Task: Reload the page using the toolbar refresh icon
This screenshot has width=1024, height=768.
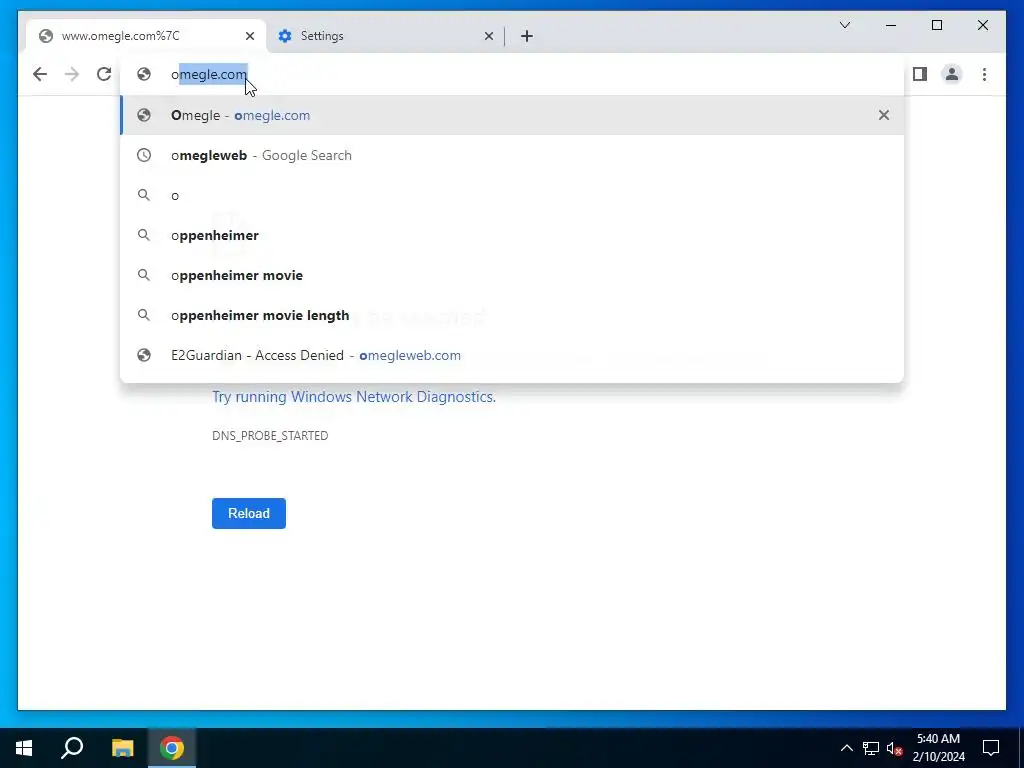Action: click(x=104, y=74)
